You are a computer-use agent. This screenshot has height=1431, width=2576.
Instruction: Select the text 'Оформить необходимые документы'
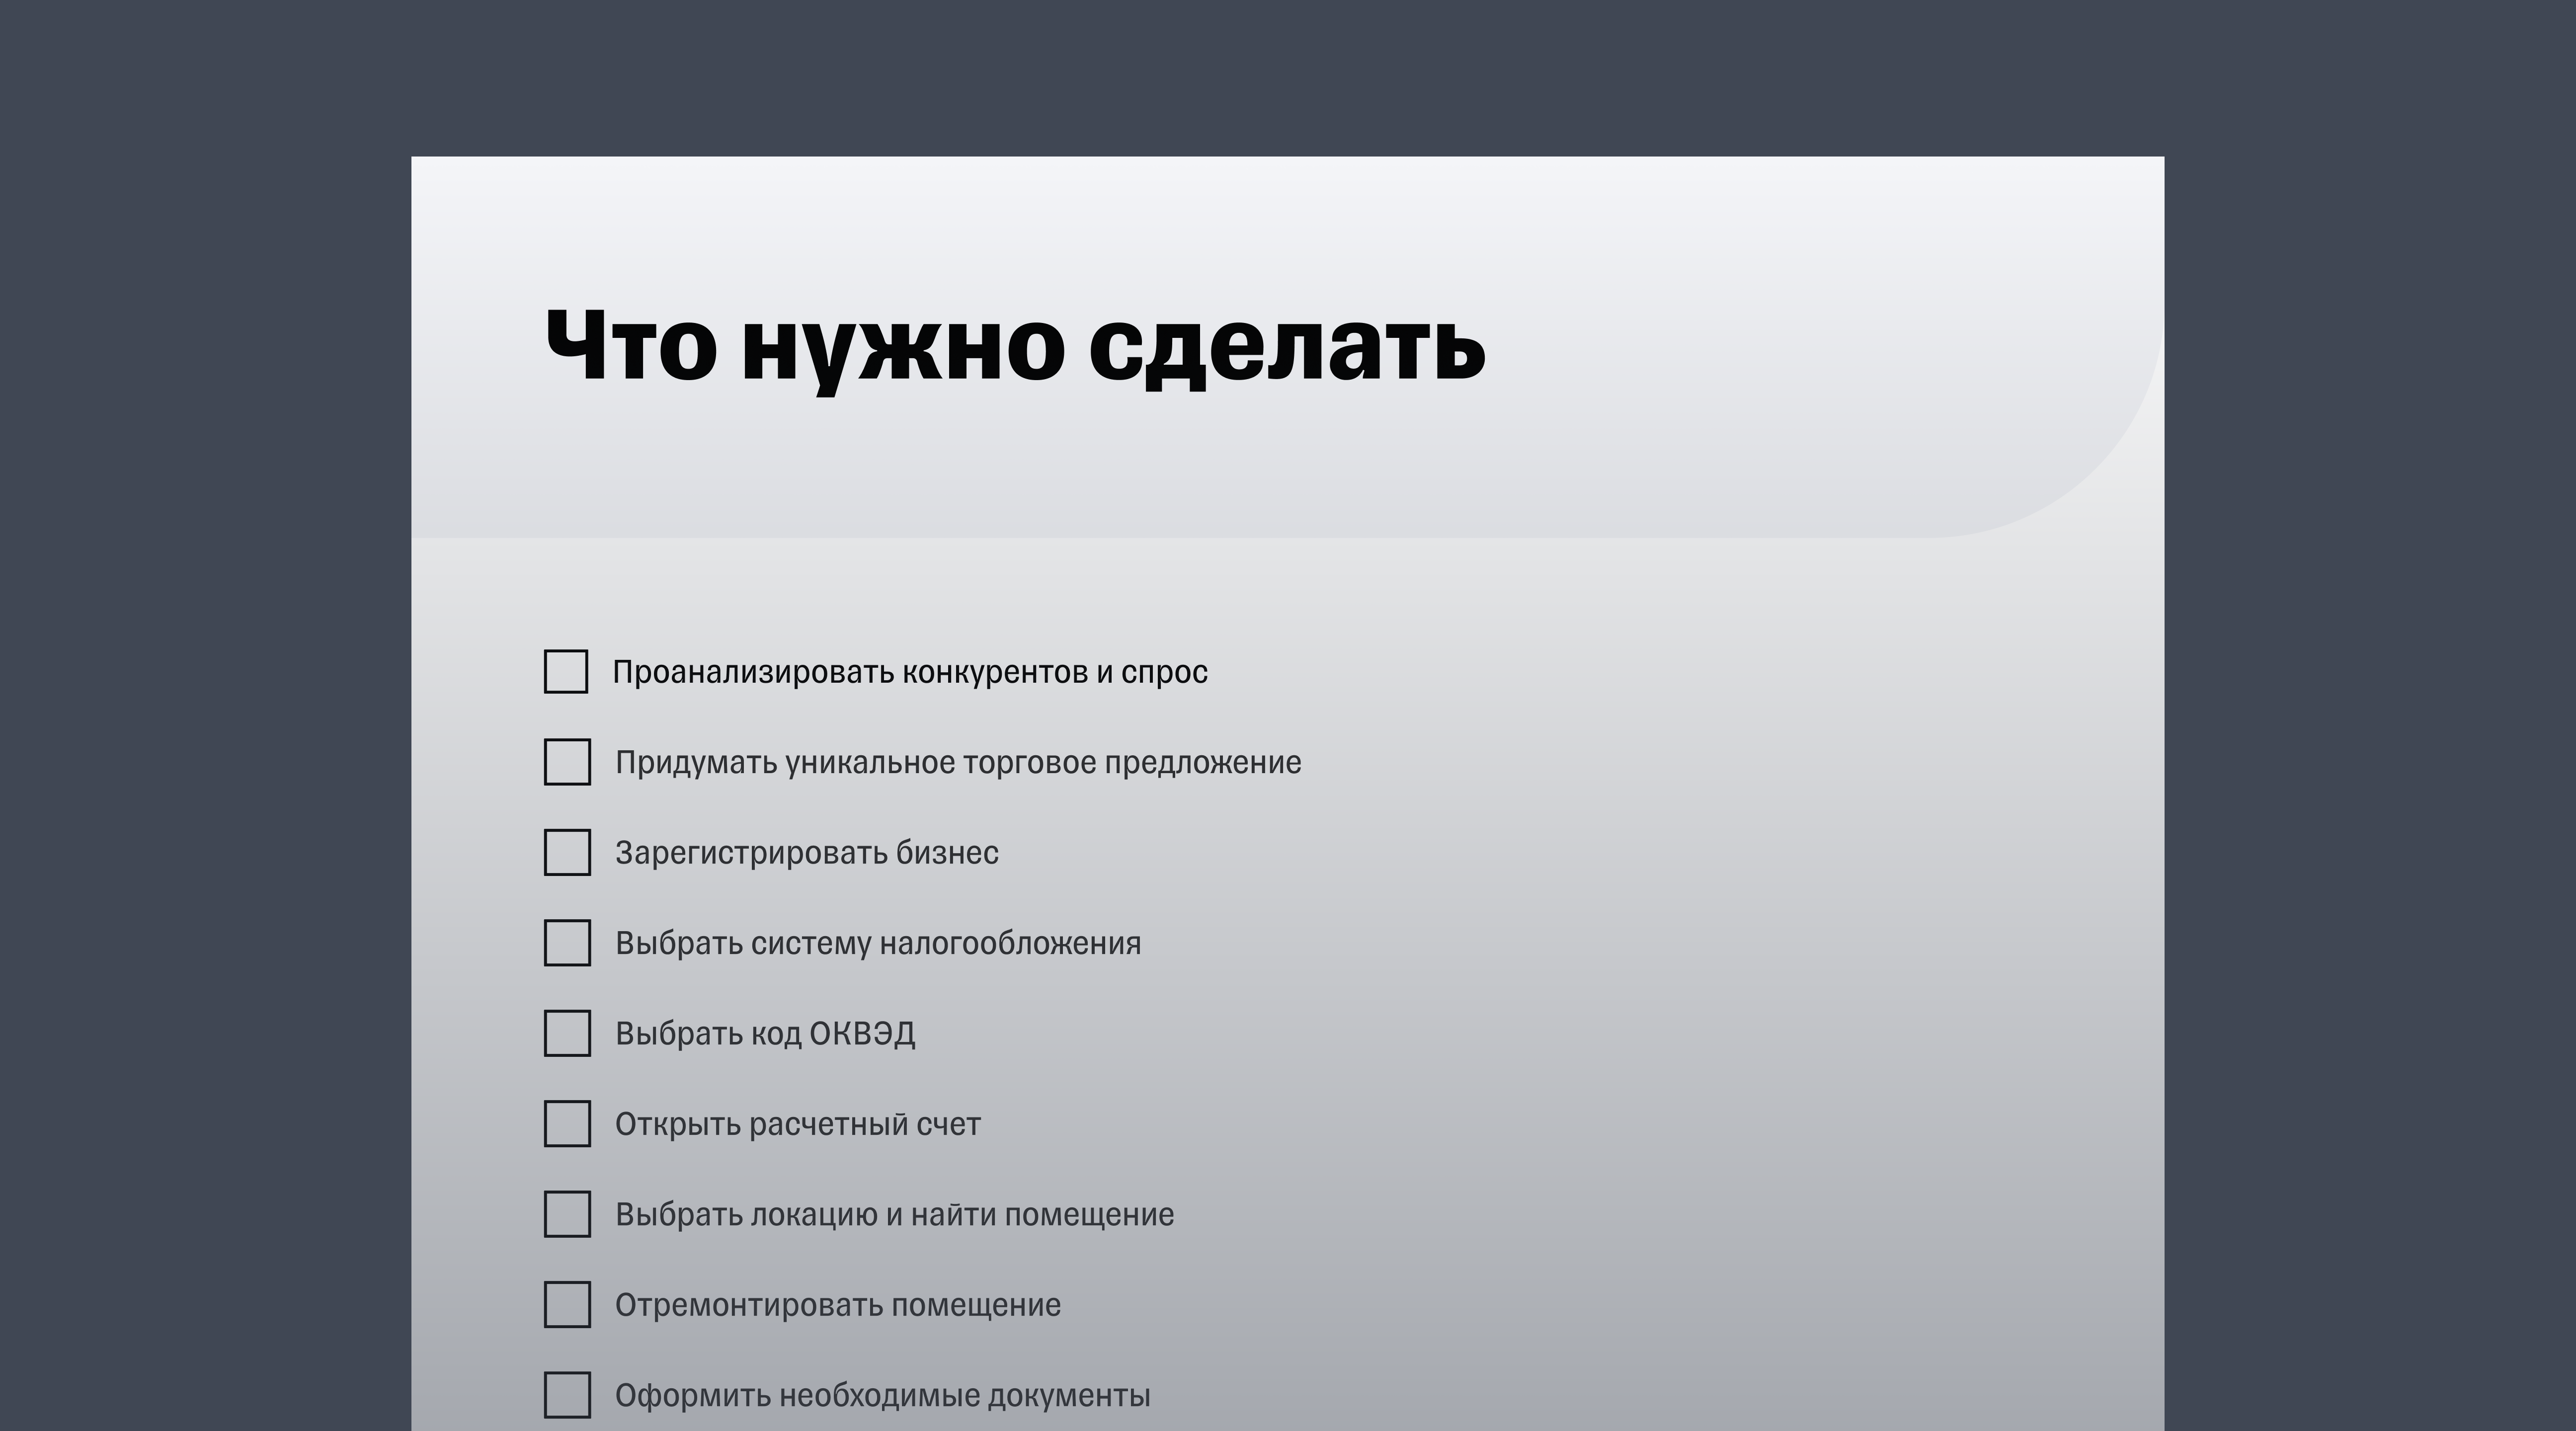(883, 1395)
